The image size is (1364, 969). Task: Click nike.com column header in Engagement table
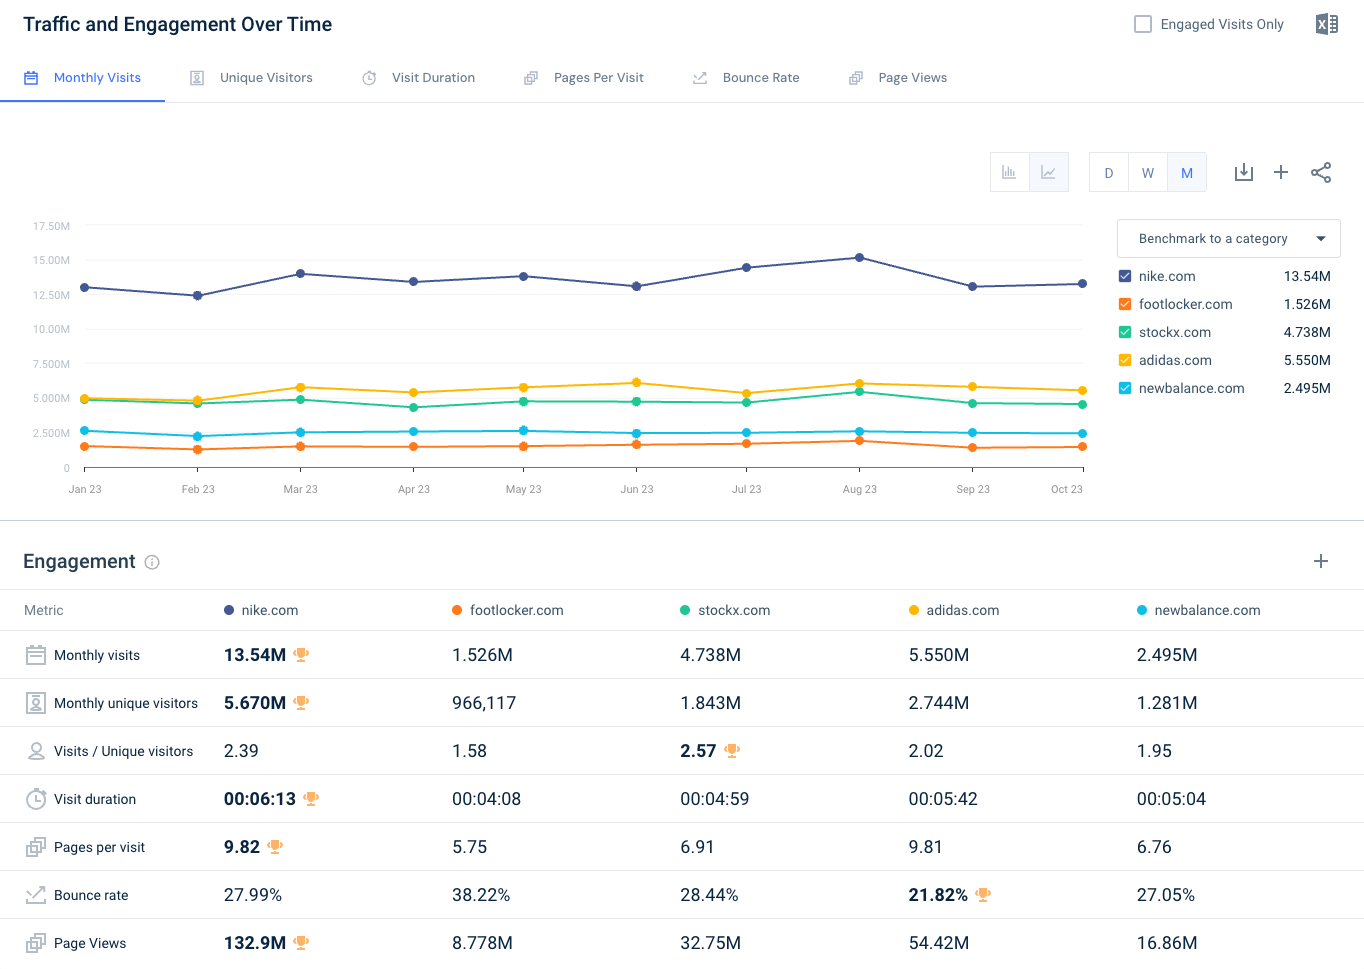(x=261, y=610)
